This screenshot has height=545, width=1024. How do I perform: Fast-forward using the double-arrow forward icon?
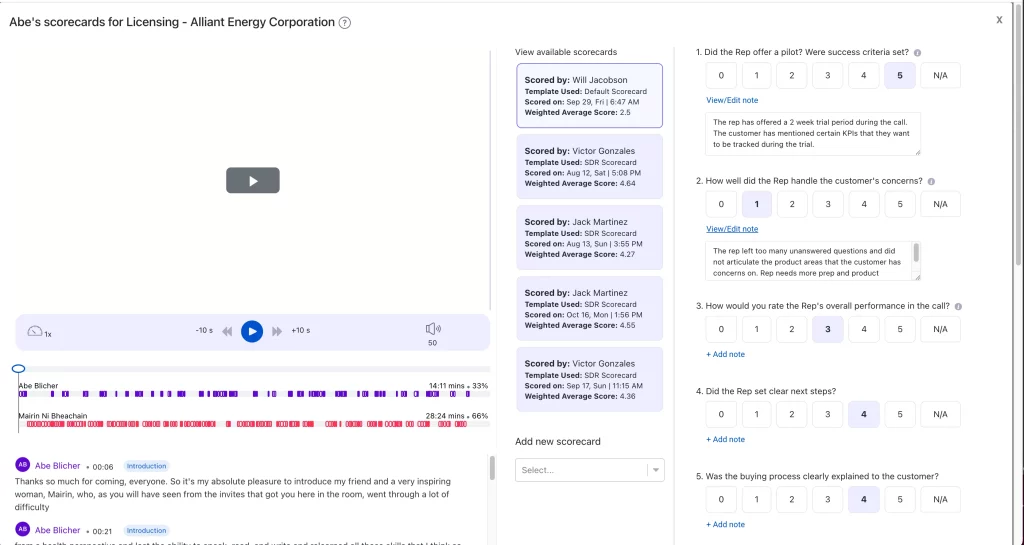277,332
